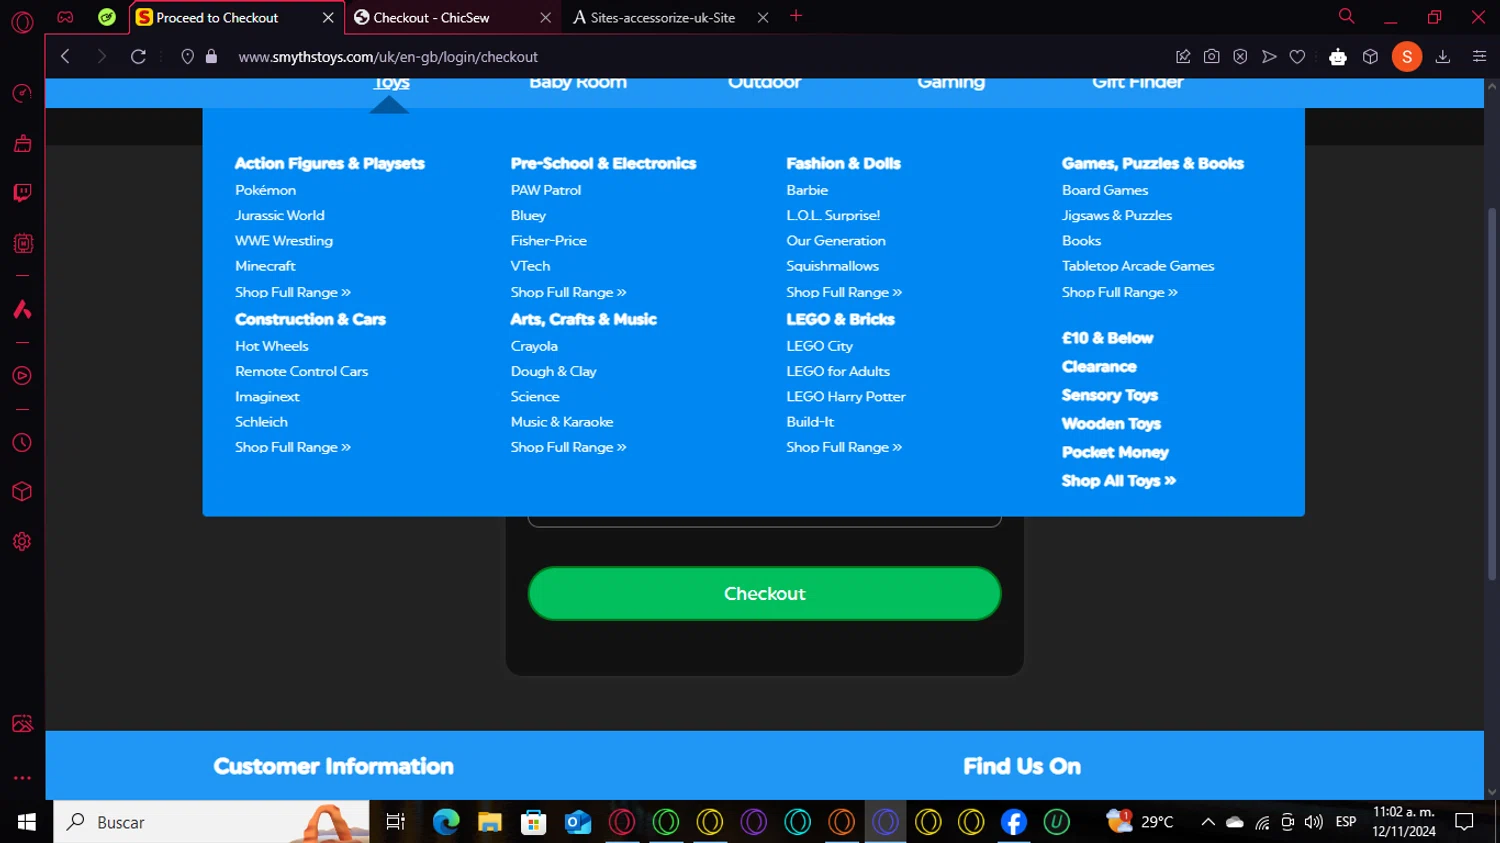1500x843 pixels.
Task: Open £10 & Below link
Action: click(1107, 338)
